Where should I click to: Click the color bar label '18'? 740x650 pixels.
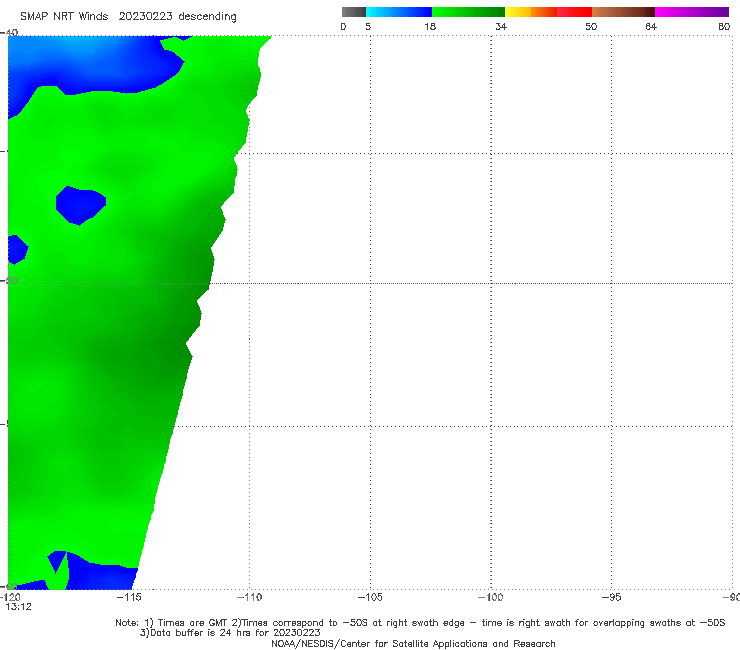[x=430, y=26]
